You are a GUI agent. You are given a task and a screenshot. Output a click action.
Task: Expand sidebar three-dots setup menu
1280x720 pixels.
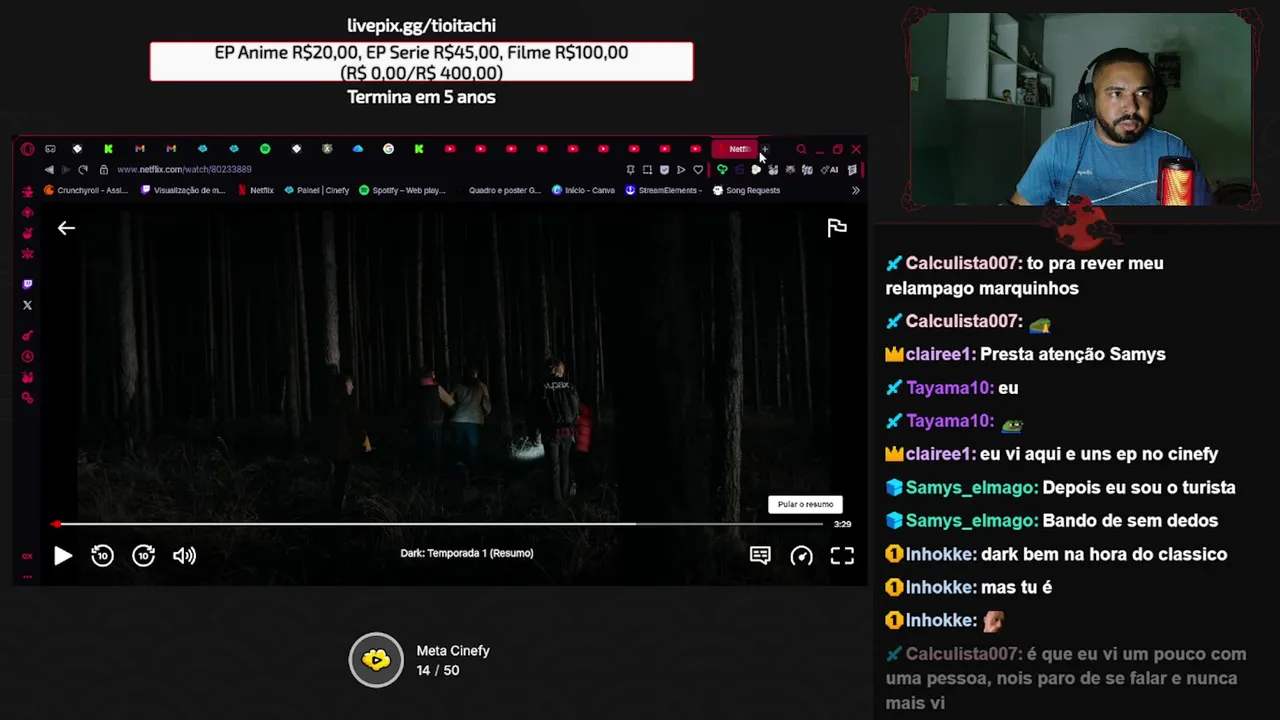(27, 576)
